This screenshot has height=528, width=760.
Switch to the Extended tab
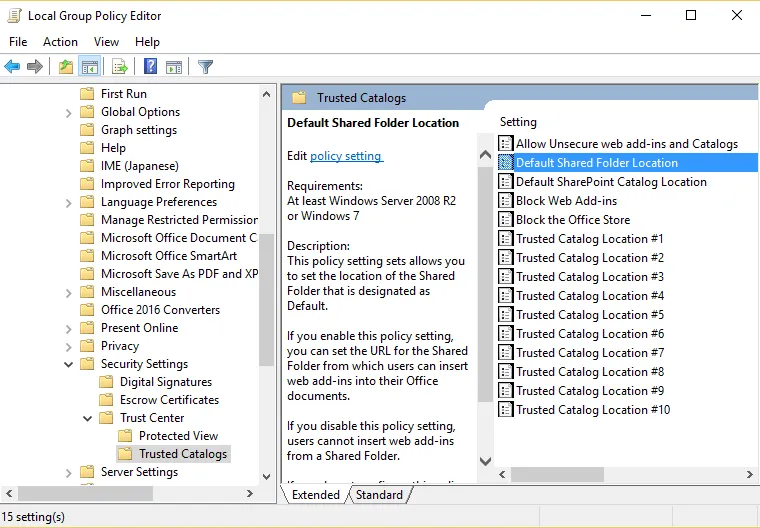coord(316,495)
